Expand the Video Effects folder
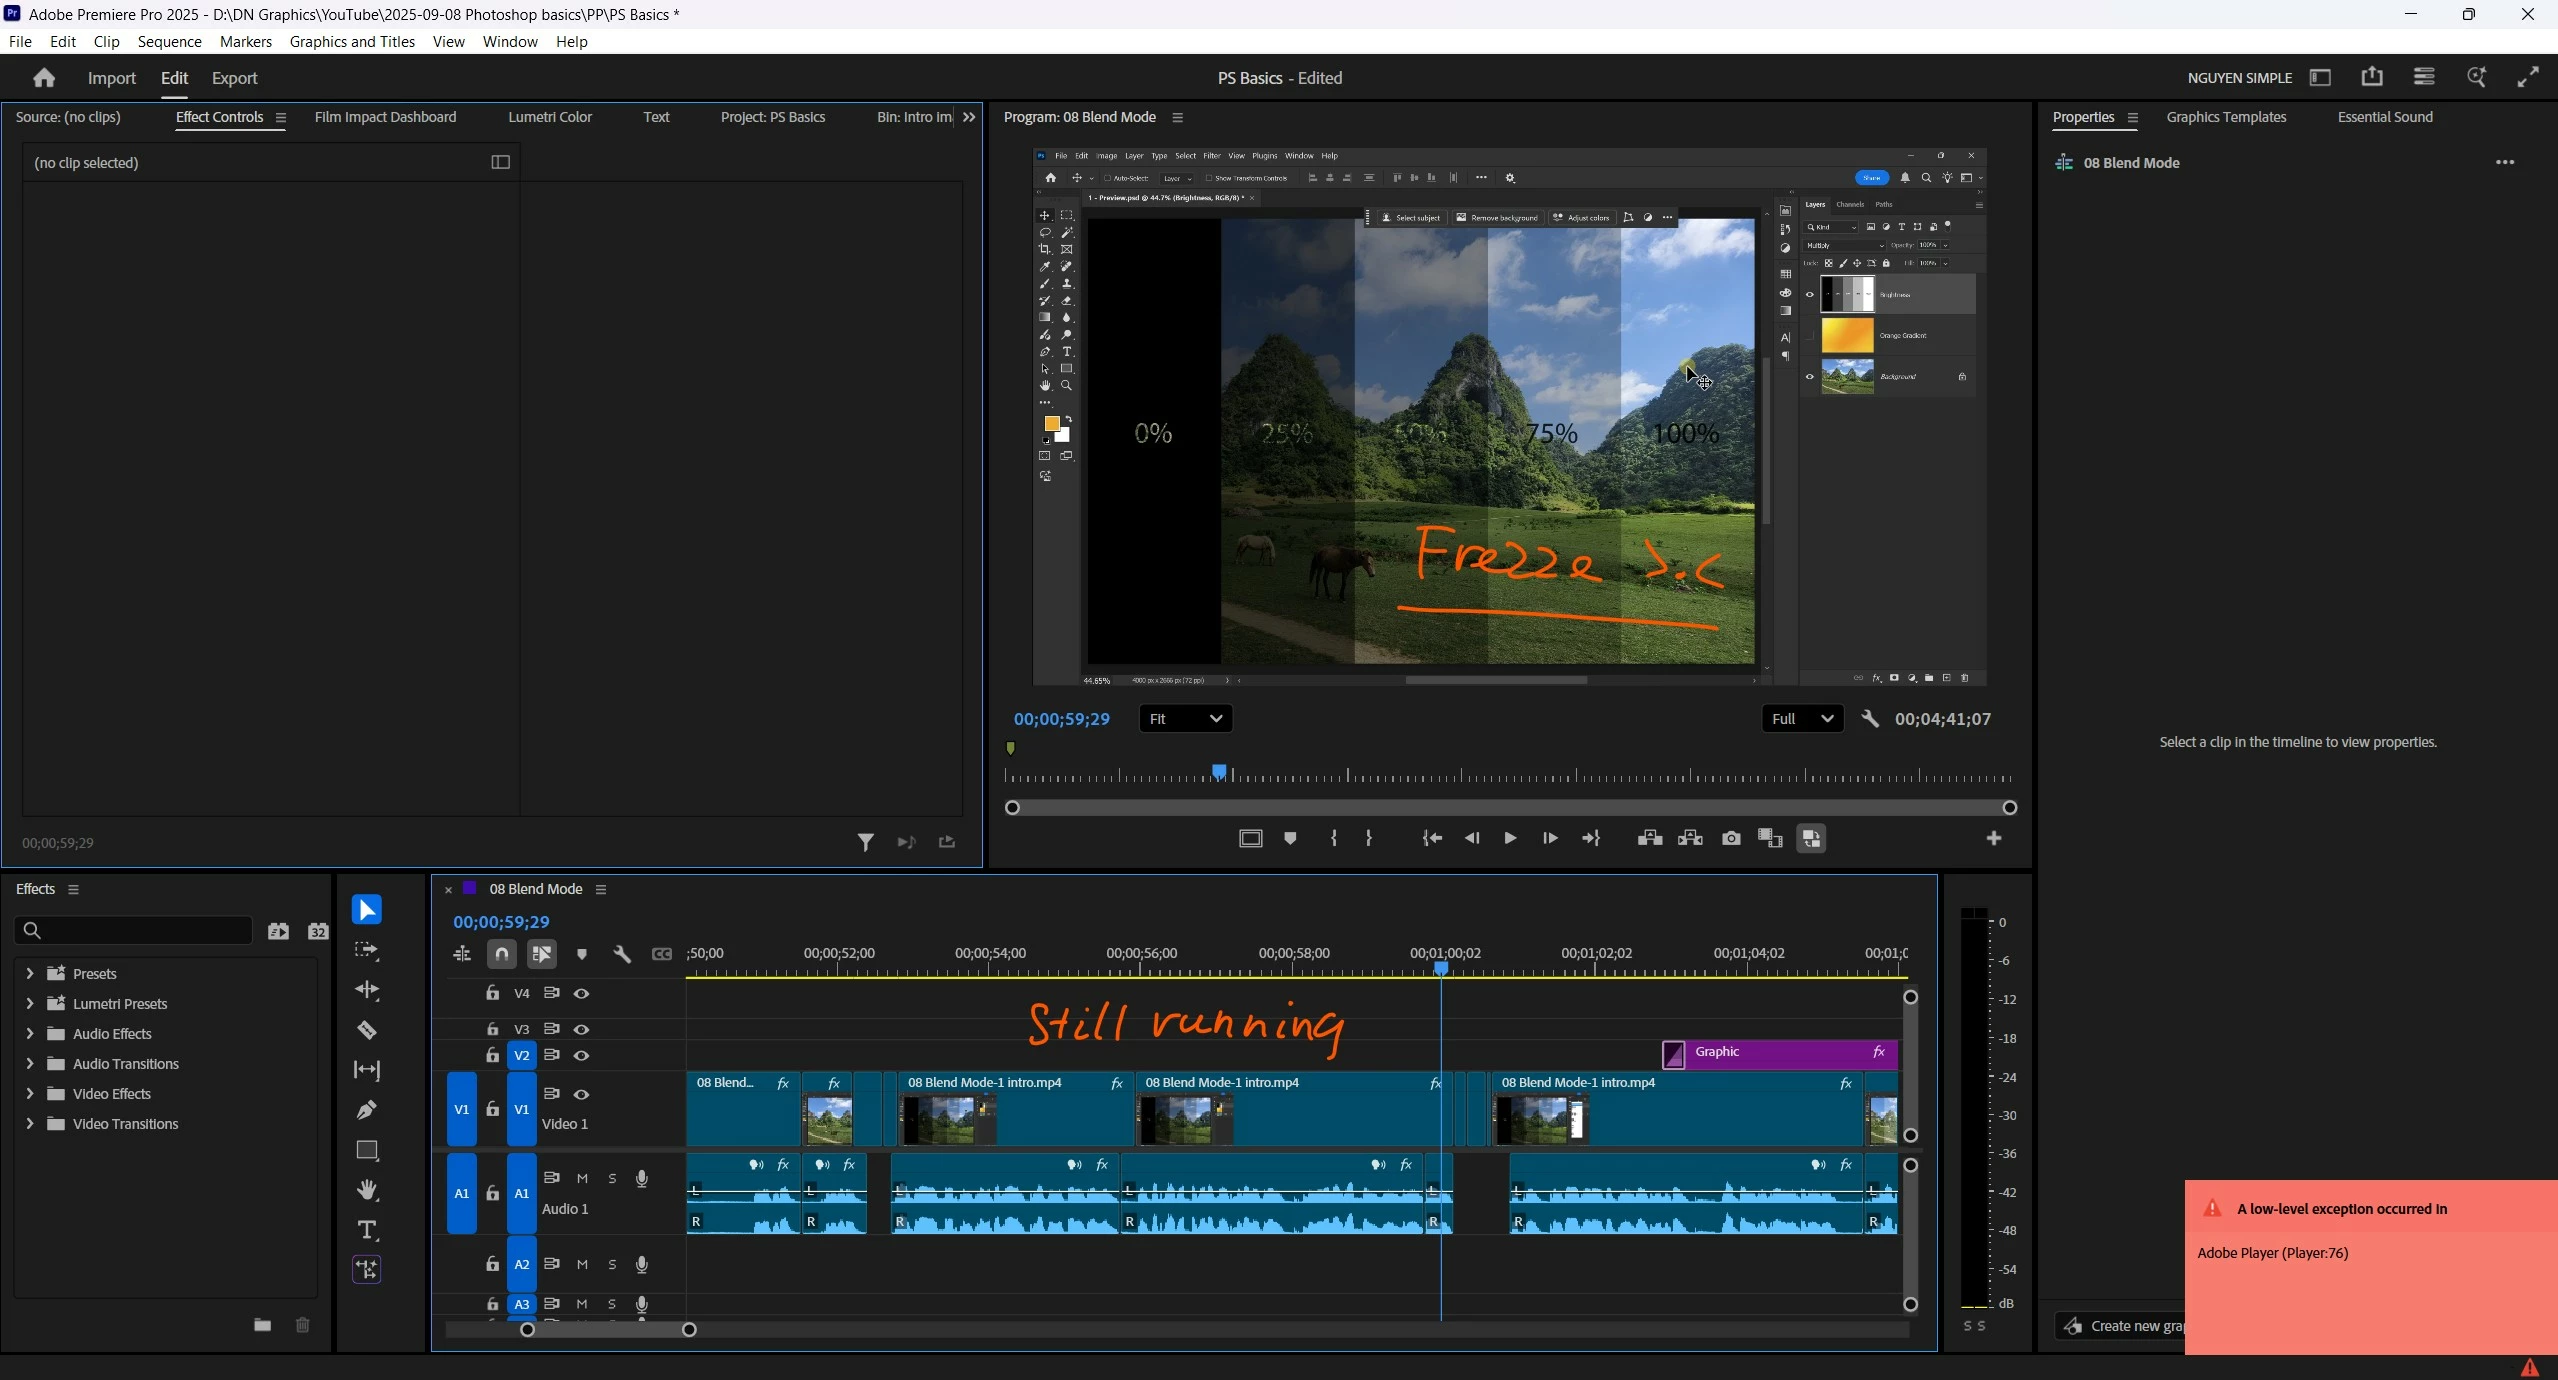The image size is (2558, 1380). (x=29, y=1093)
